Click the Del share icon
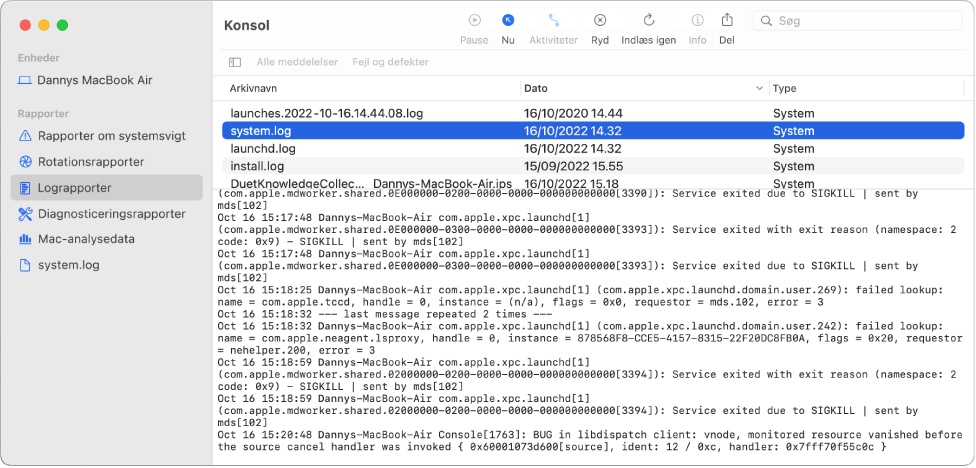This screenshot has width=976, height=468. 726,20
